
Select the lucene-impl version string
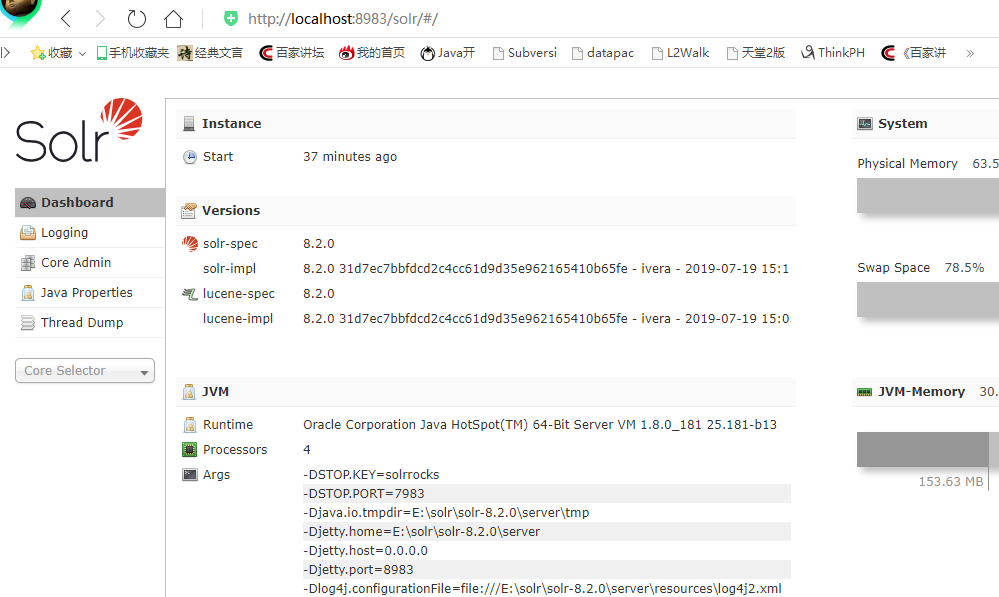546,319
